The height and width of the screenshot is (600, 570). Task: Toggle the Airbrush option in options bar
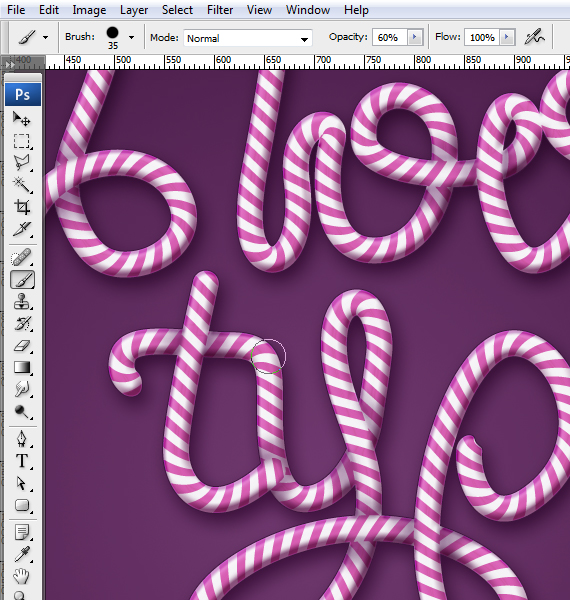534,37
